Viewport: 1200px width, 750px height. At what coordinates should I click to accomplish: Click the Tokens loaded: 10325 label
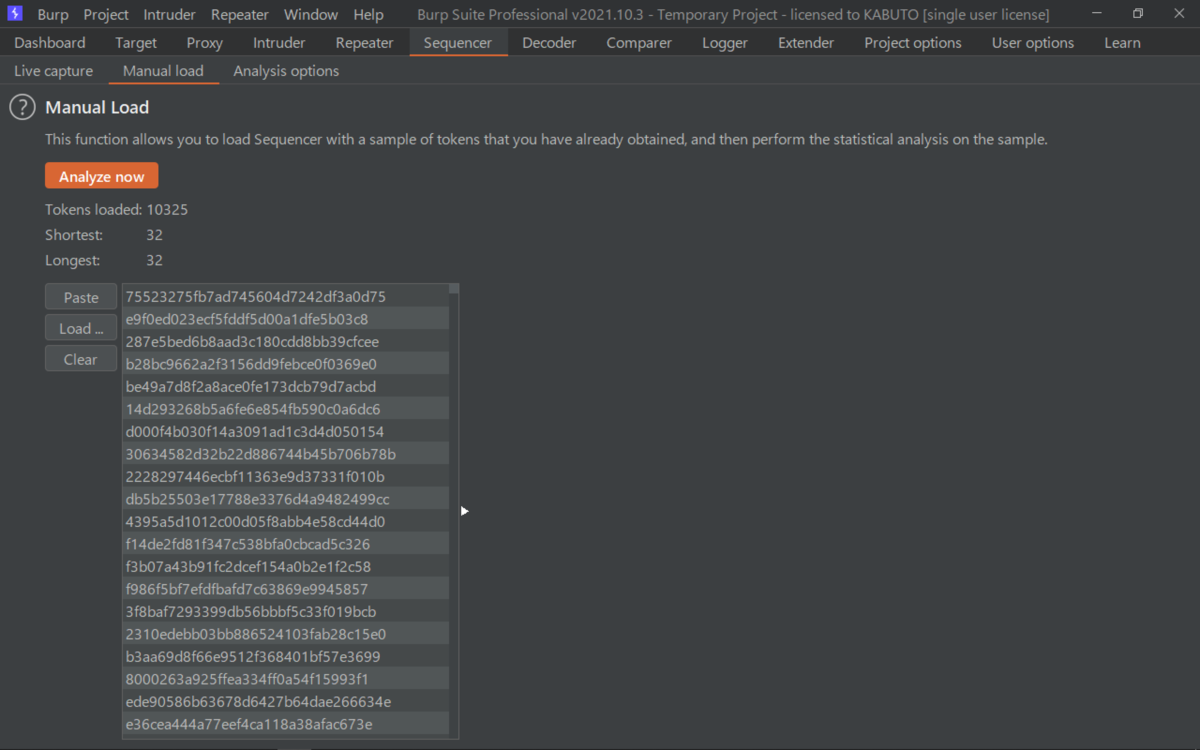pyautogui.click(x=116, y=210)
